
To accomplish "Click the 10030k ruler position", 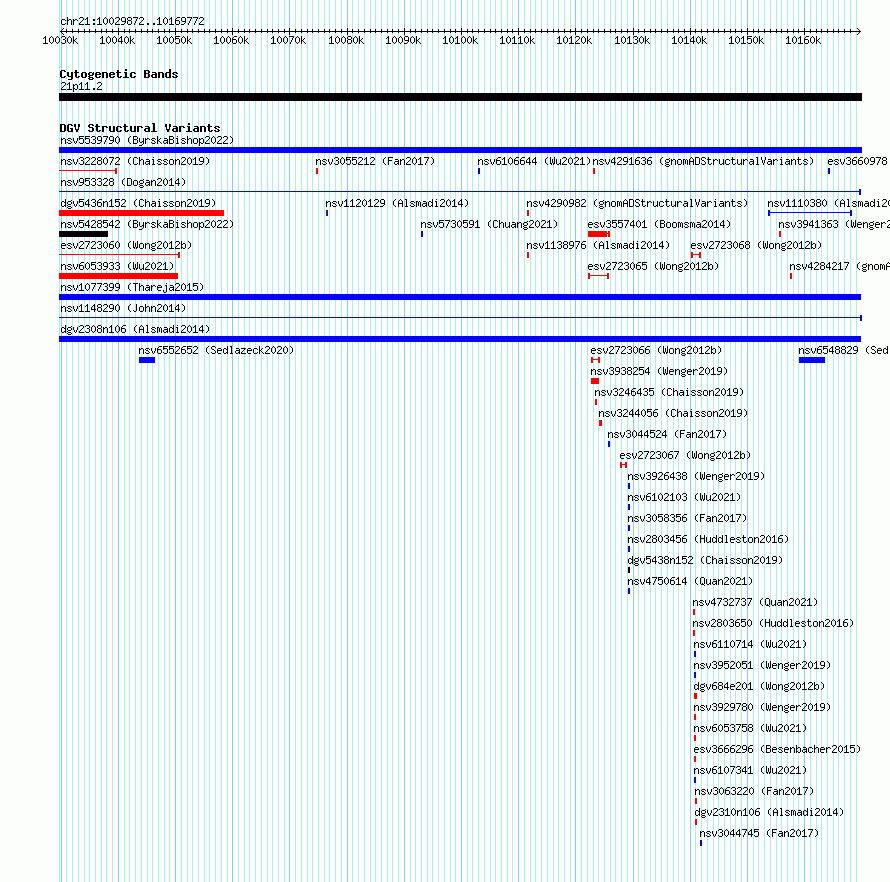I will coord(60,40).
